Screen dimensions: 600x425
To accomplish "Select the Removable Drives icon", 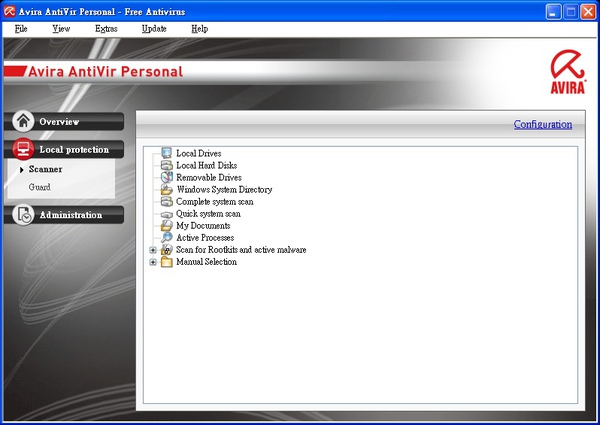I will click(x=167, y=177).
